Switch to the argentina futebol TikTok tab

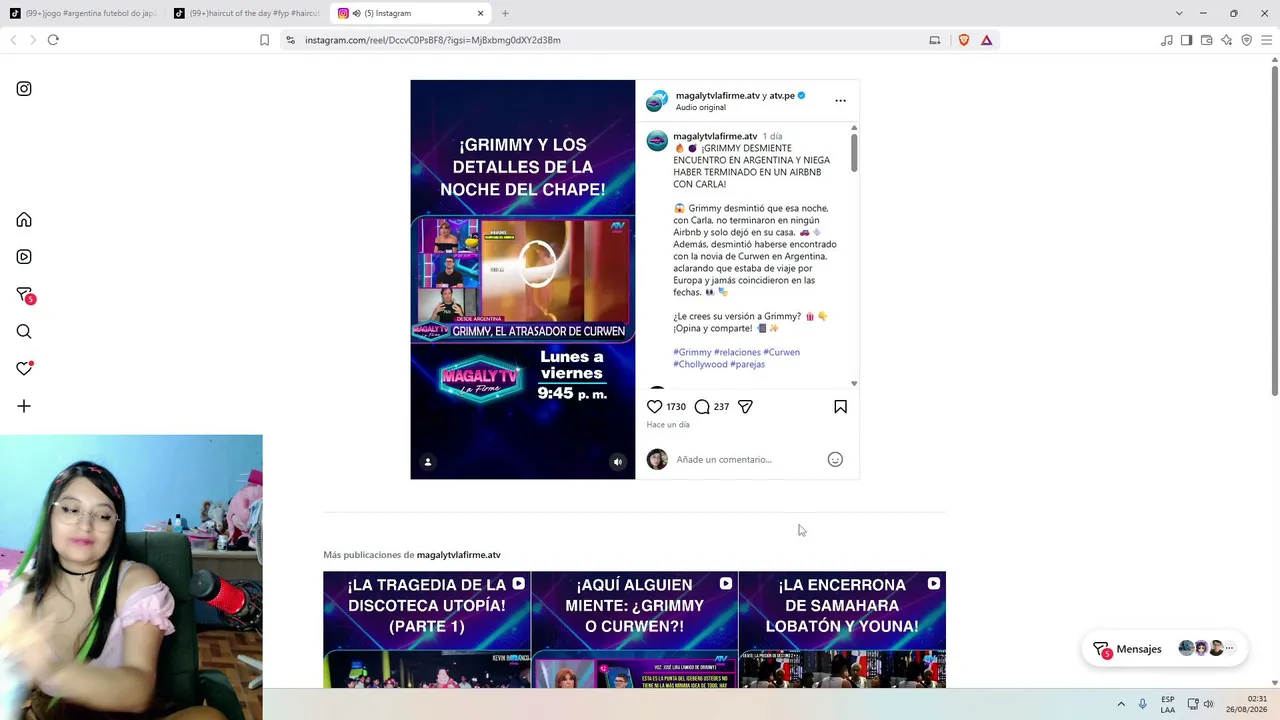[82, 13]
